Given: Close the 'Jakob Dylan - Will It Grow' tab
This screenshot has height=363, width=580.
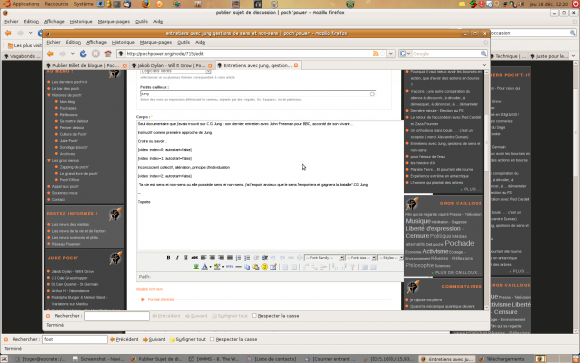Looking at the screenshot, I should click(210, 65).
